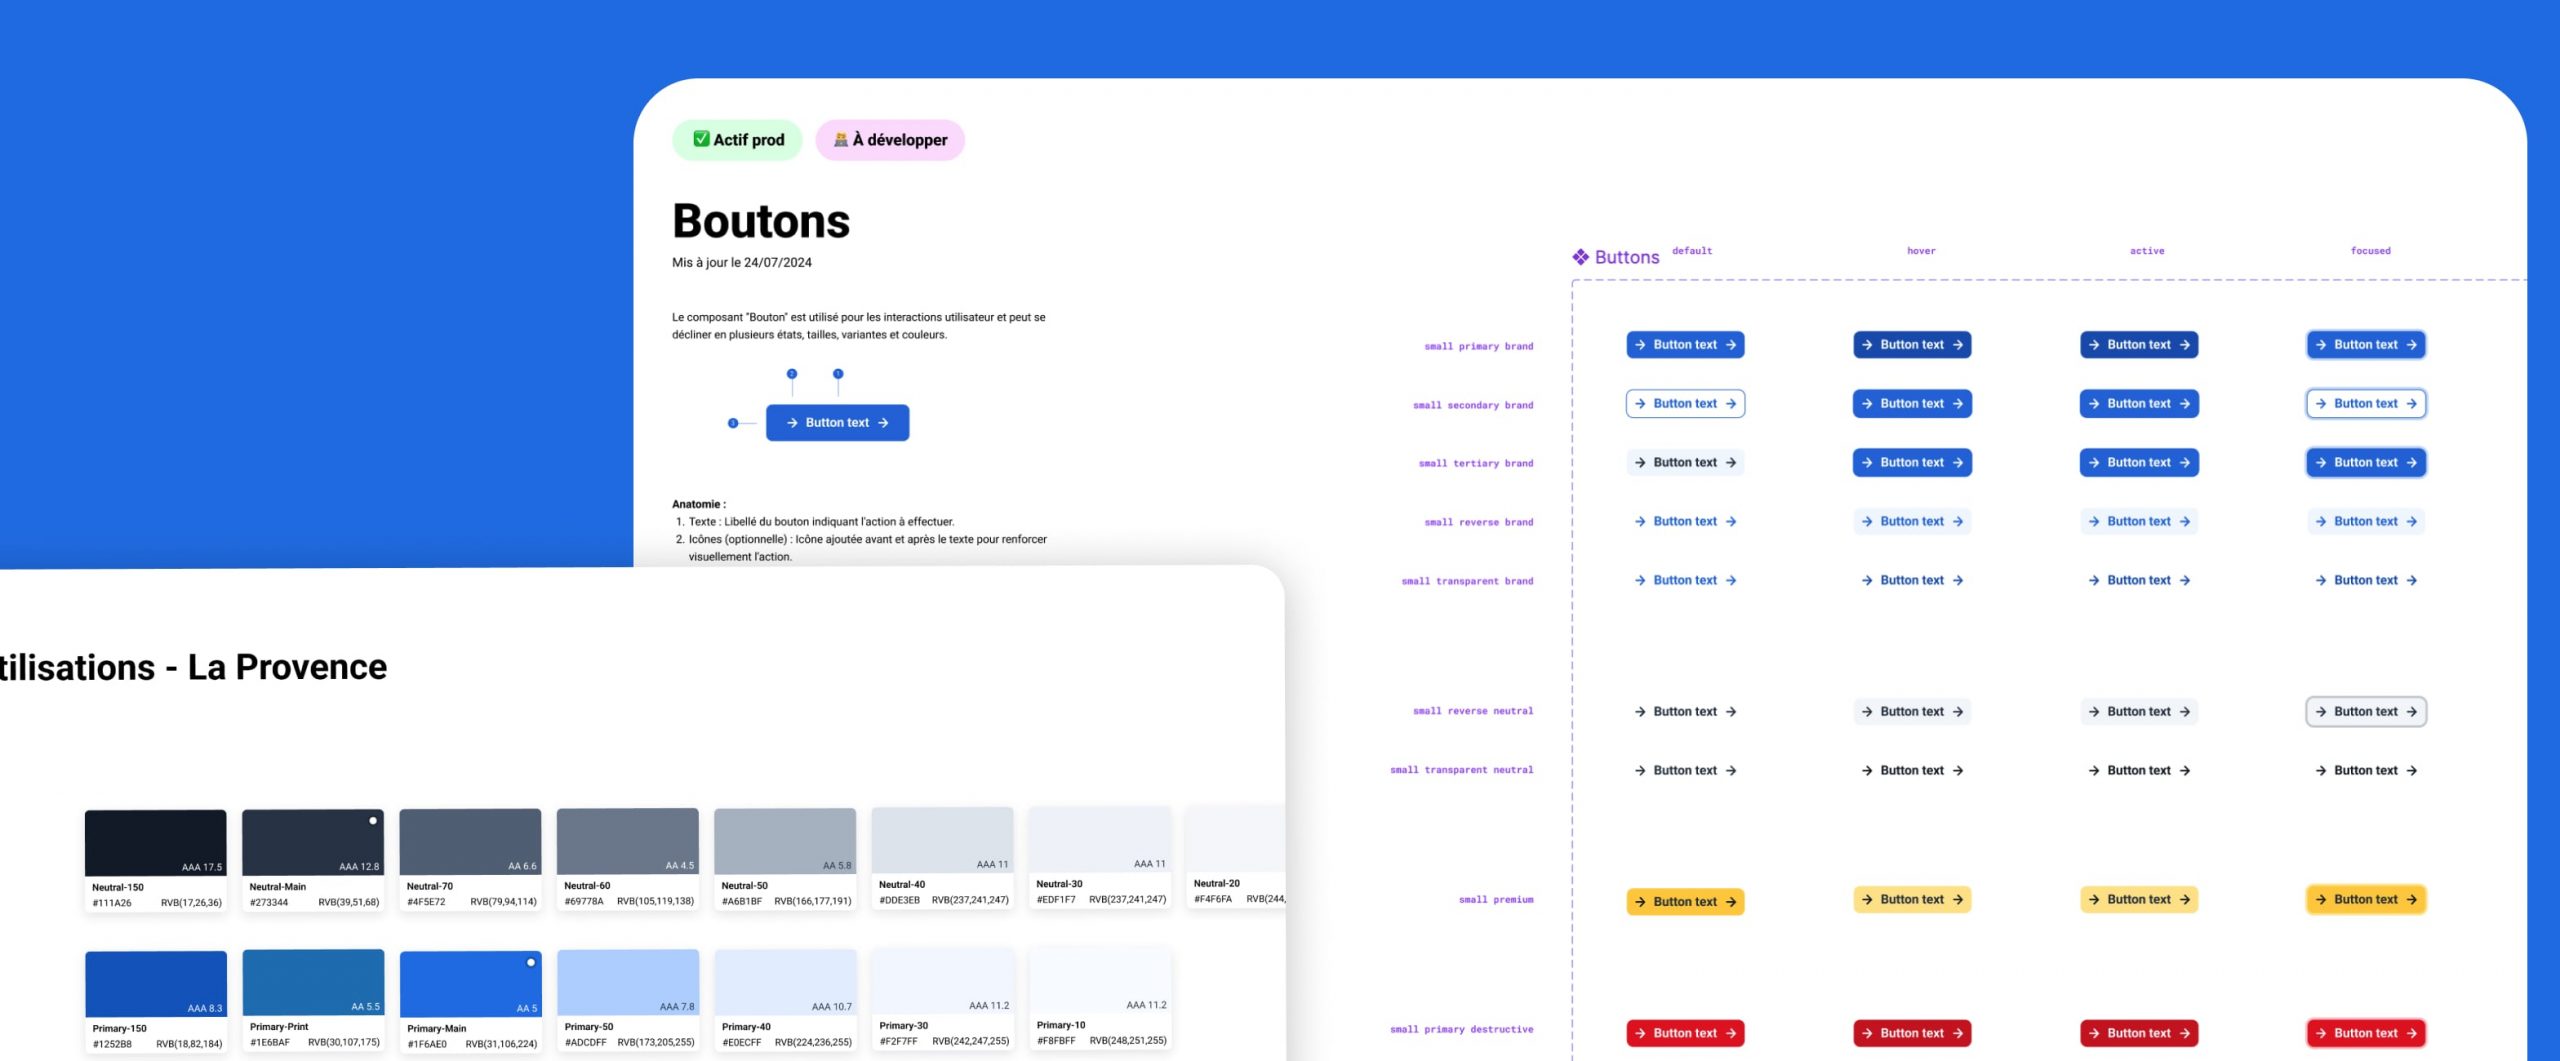Click the trailing arrow icon in anatomy Button text
The height and width of the screenshot is (1061, 2560).
pyautogui.click(x=883, y=423)
